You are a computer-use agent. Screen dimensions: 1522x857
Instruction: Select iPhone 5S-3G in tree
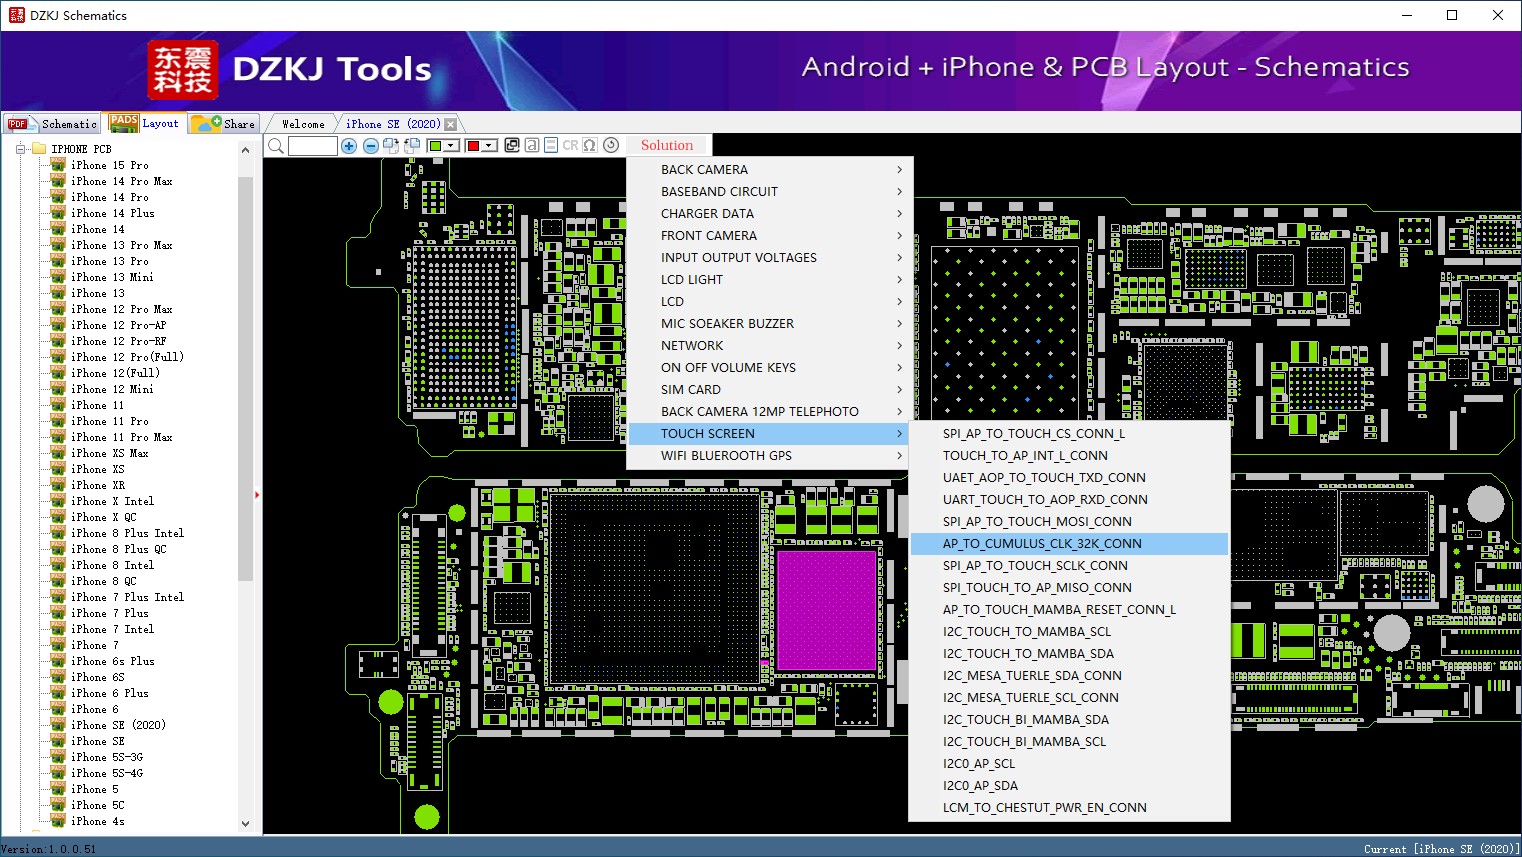[x=107, y=757]
